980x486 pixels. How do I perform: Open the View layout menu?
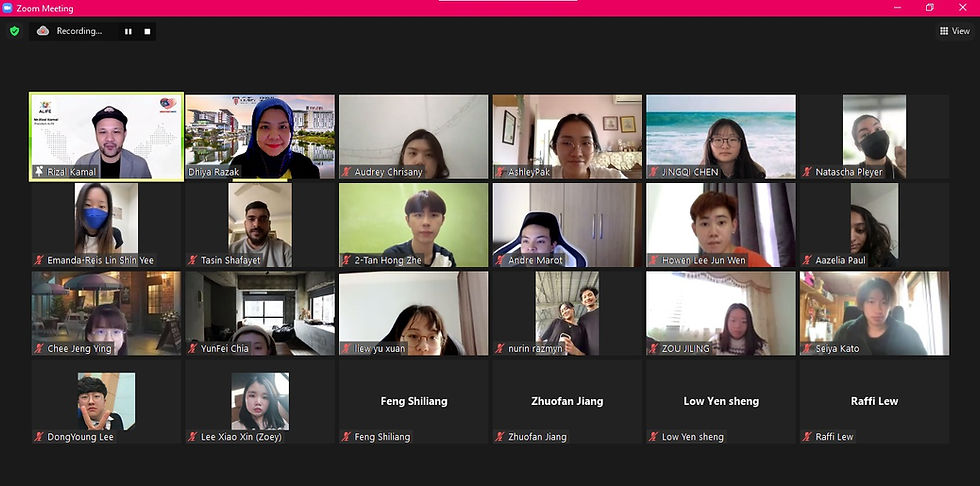pyautogui.click(x=954, y=31)
